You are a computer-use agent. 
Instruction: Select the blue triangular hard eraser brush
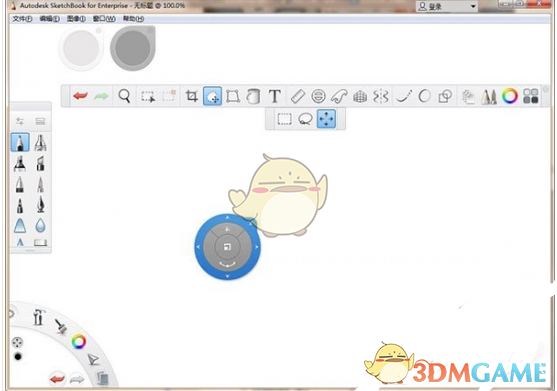click(x=20, y=226)
